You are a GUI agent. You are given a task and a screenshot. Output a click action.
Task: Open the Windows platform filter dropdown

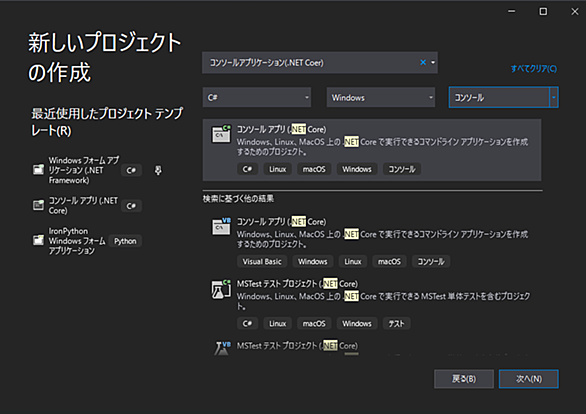381,98
